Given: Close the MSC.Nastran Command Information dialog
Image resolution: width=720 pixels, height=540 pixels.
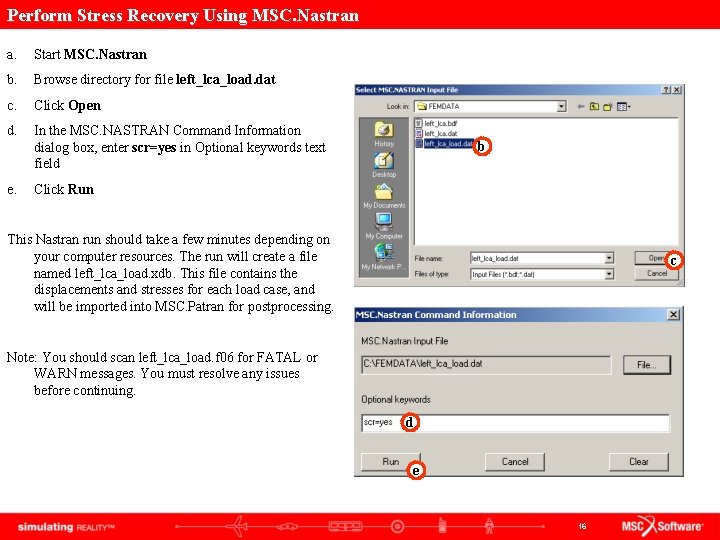Looking at the screenshot, I should pyautogui.click(x=673, y=315).
